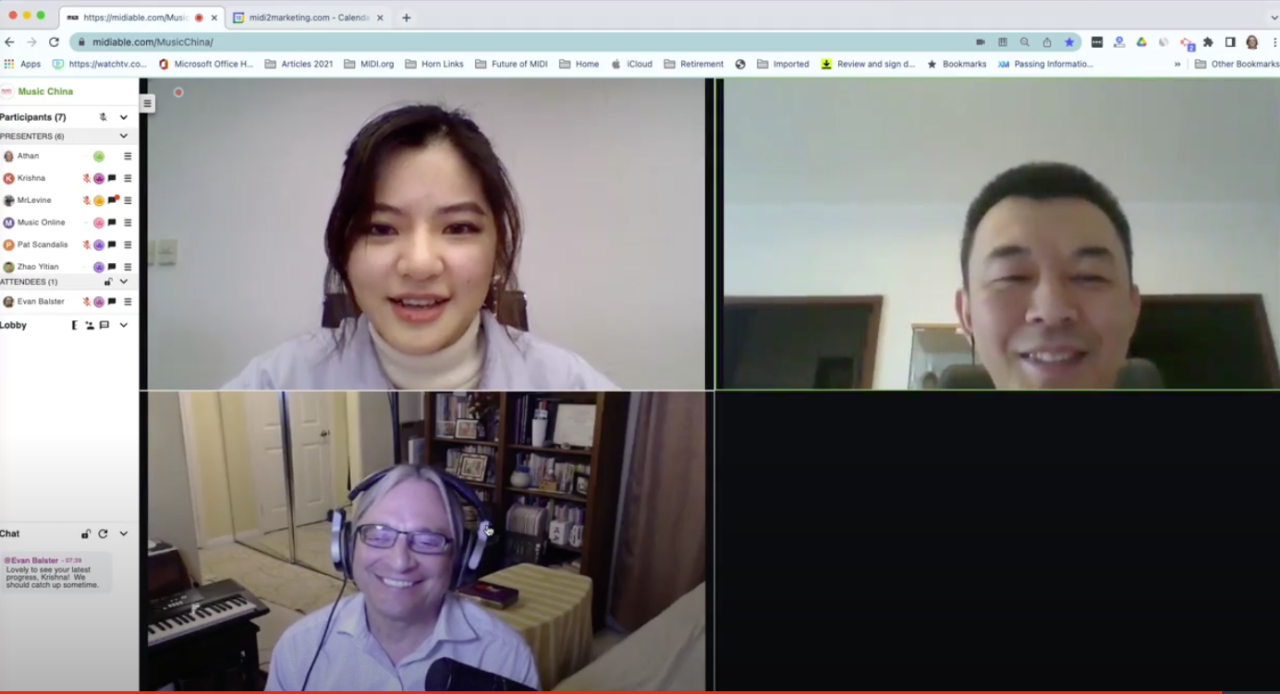Open the Future of MIDI bookmarks folder

pyautogui.click(x=511, y=64)
